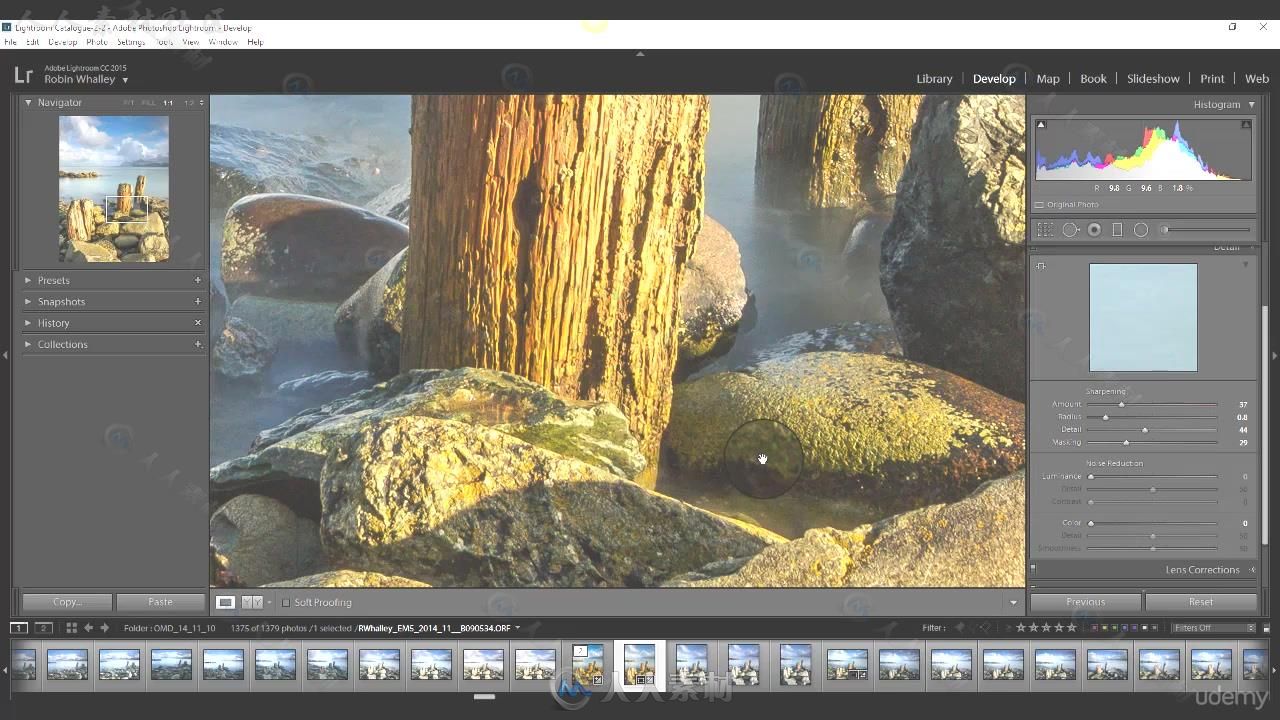Clear history with the X icon
Viewport: 1280px width, 720px height.
[198, 322]
